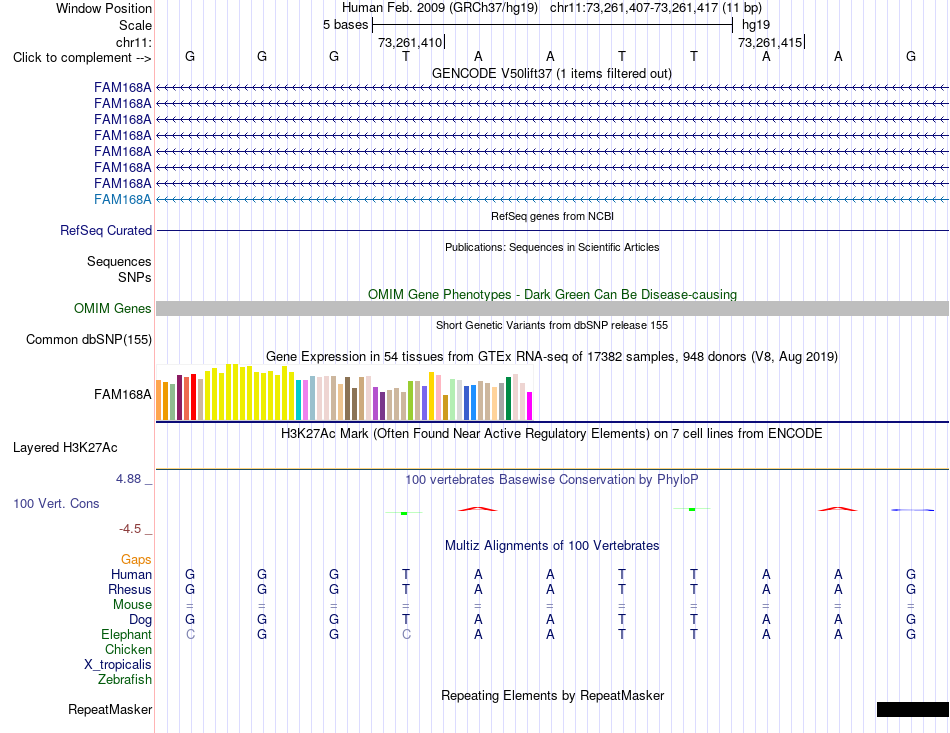
Task: Click the 4.88 PhyloP upper scale value
Action: pyautogui.click(x=128, y=479)
